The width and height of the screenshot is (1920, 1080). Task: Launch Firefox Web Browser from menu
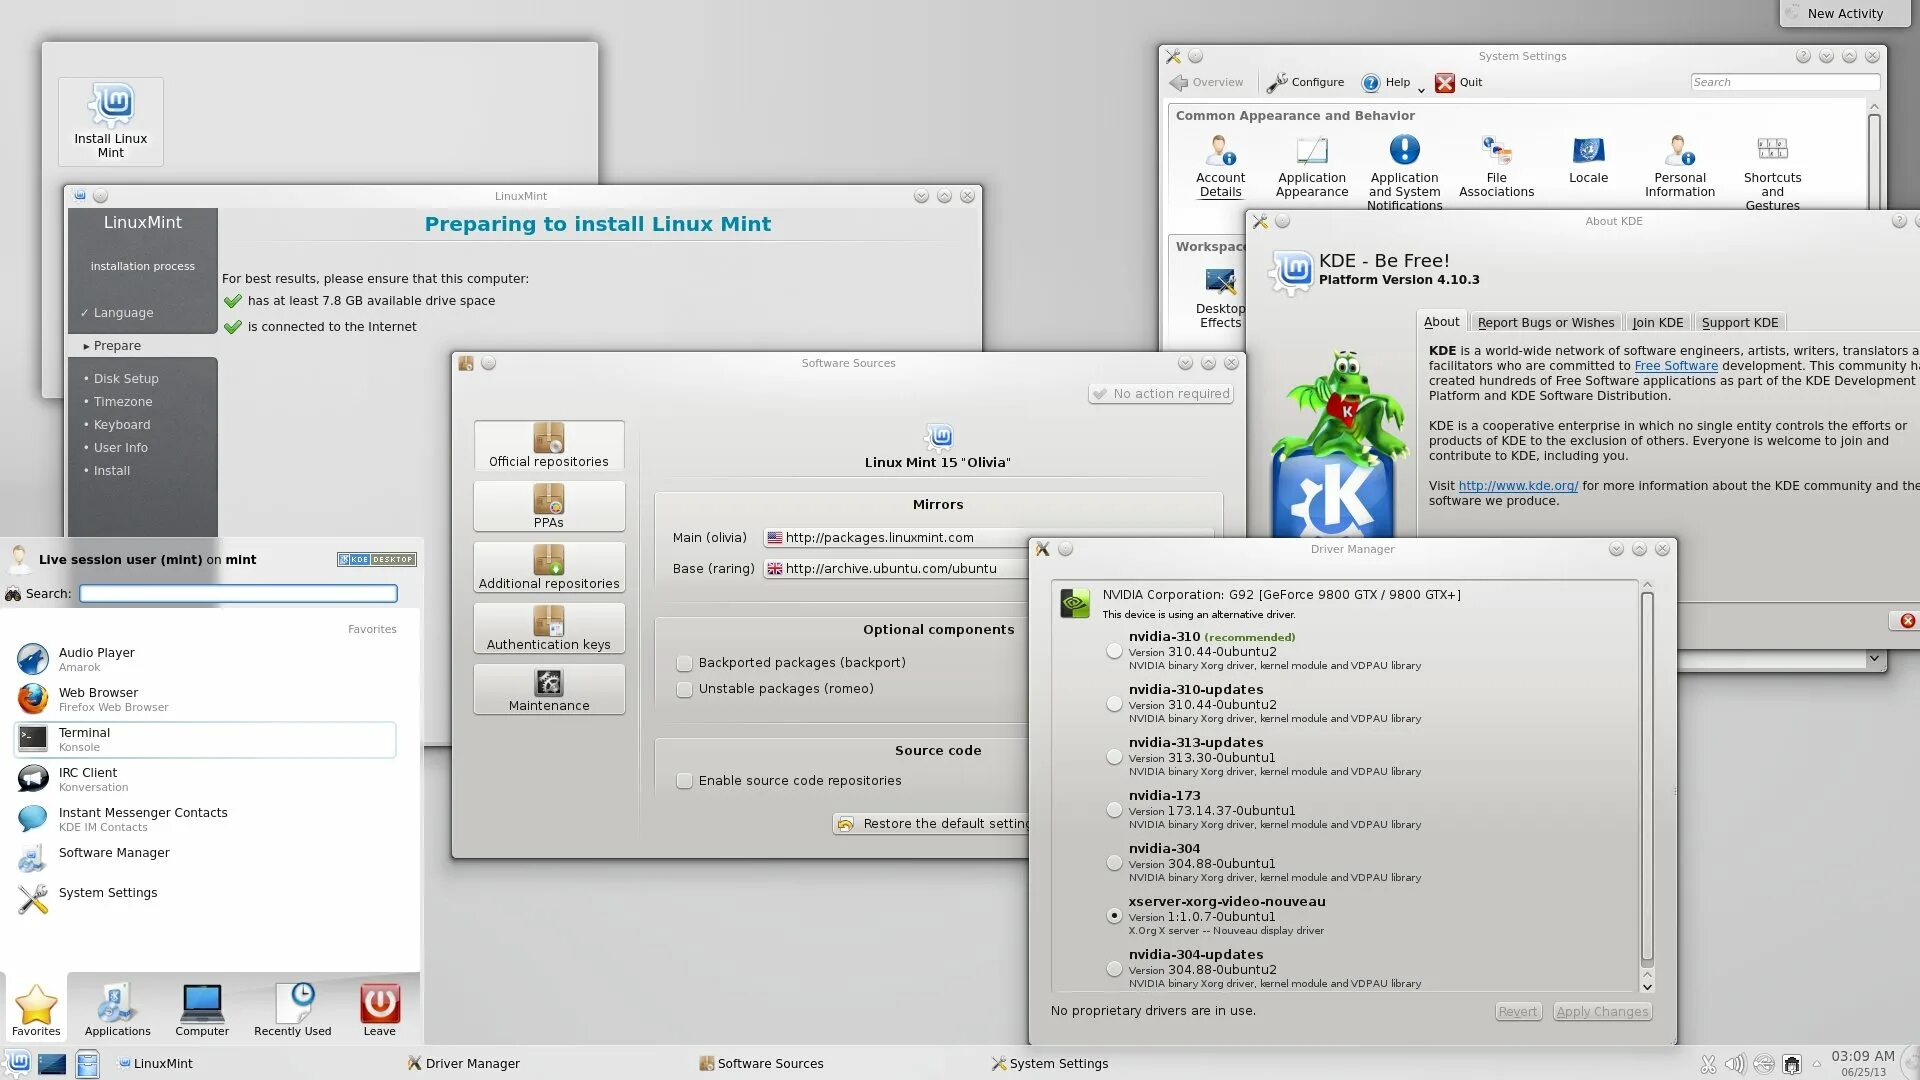(x=205, y=699)
